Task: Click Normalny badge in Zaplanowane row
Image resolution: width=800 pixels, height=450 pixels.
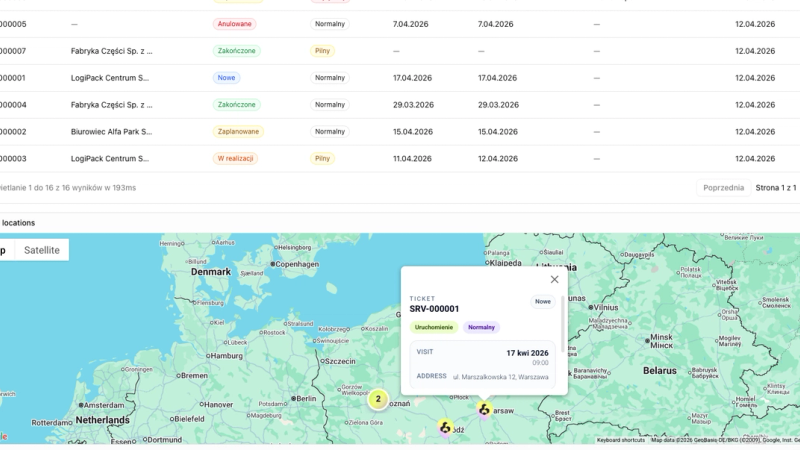Action: (330, 132)
